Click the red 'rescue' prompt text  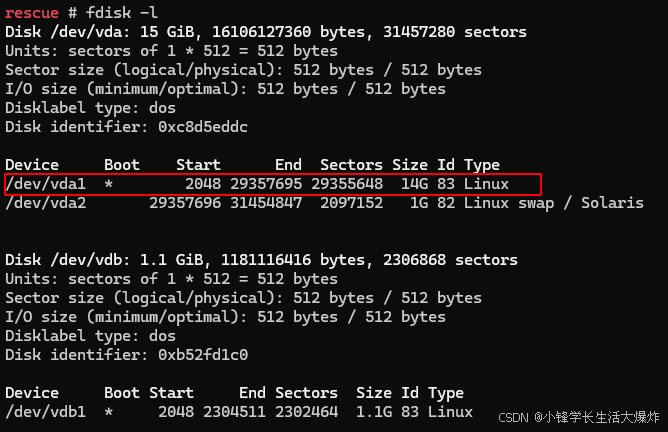(x=32, y=13)
